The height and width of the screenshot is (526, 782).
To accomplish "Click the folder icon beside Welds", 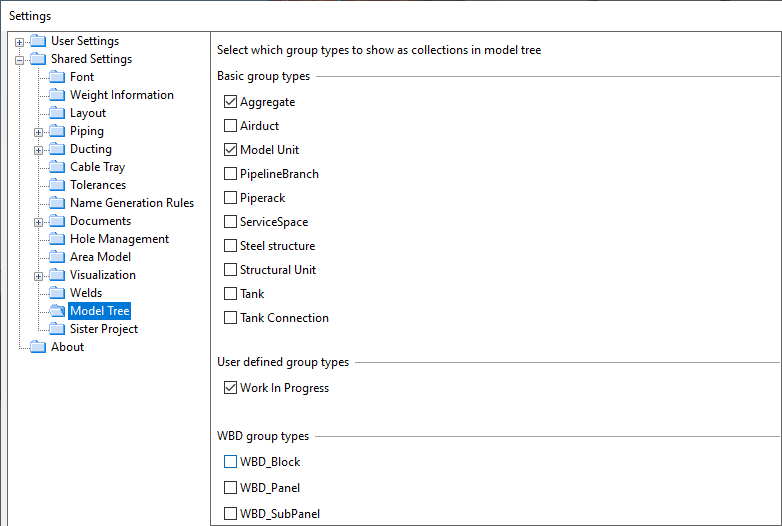I will pyautogui.click(x=57, y=293).
